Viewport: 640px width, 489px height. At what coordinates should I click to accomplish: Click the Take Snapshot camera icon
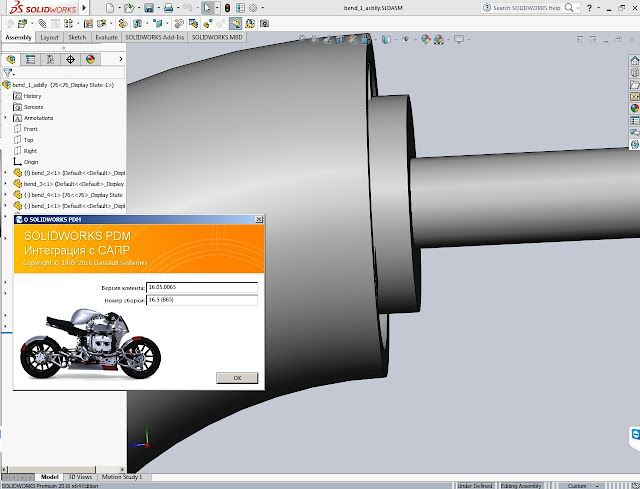pyautogui.click(x=264, y=24)
